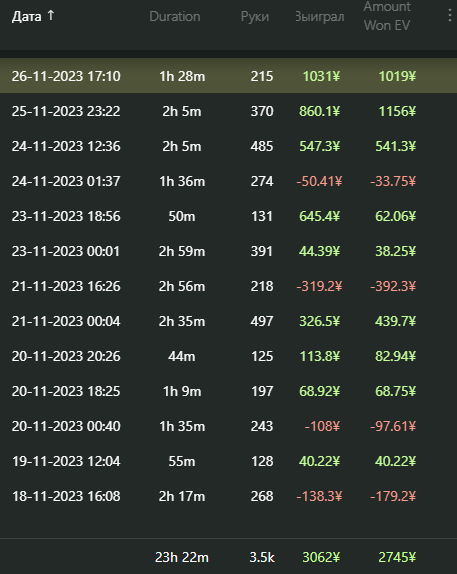Sort by Amount Won EV header
The width and height of the screenshot is (457, 574).
pos(387,16)
